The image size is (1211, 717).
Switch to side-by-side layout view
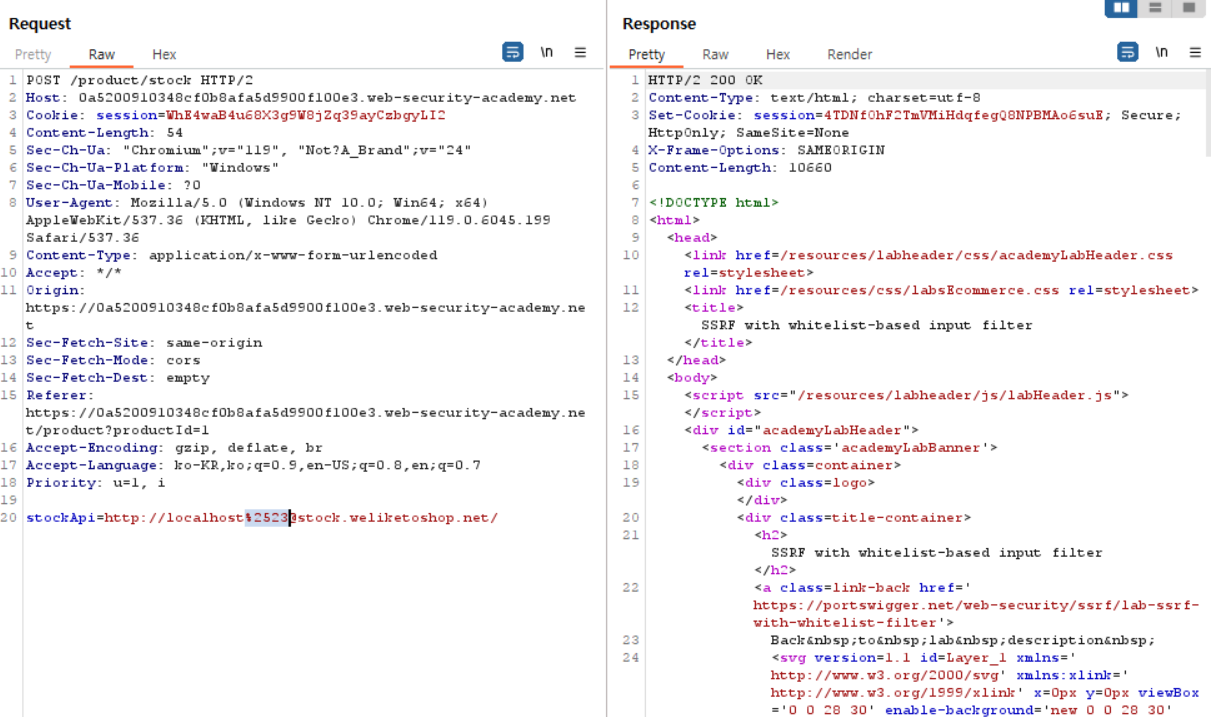pyautogui.click(x=1121, y=8)
